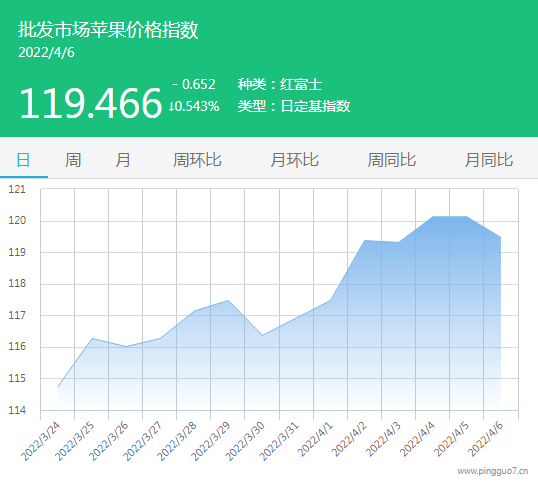Switch to 周环比 tab
This screenshot has height=482, width=538.
[x=197, y=160]
